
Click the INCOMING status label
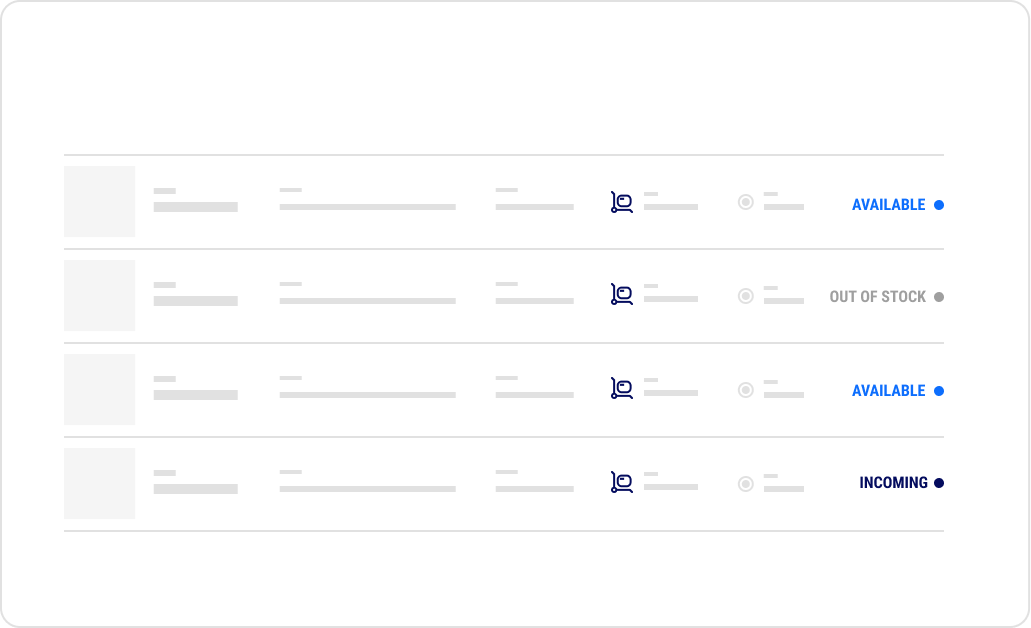click(893, 483)
